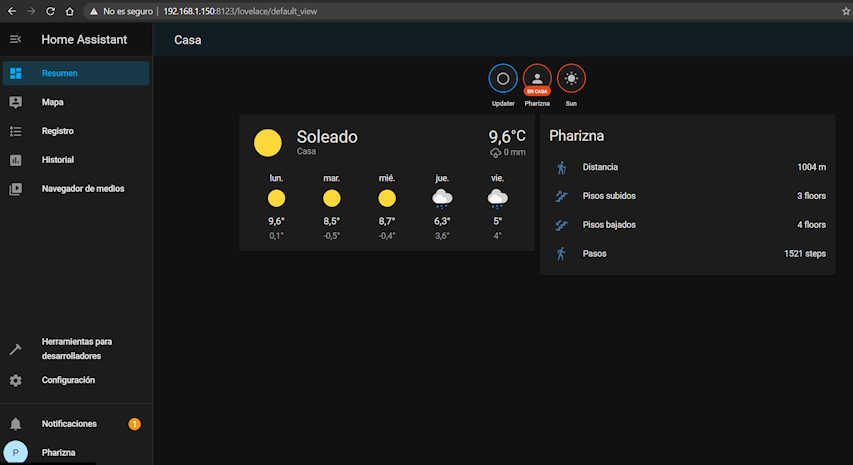
Task: Open the Configuración gear icon
Action: 15,380
